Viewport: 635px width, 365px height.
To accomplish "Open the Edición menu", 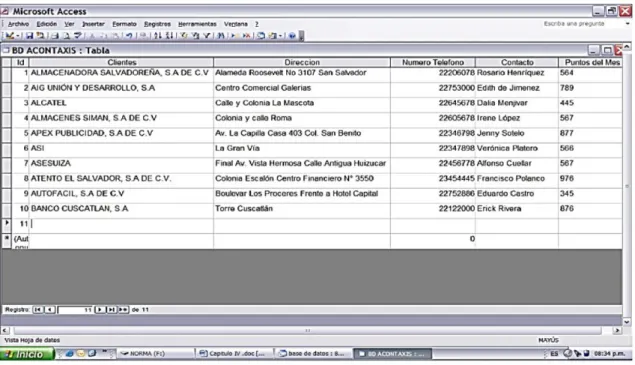I will tap(47, 24).
